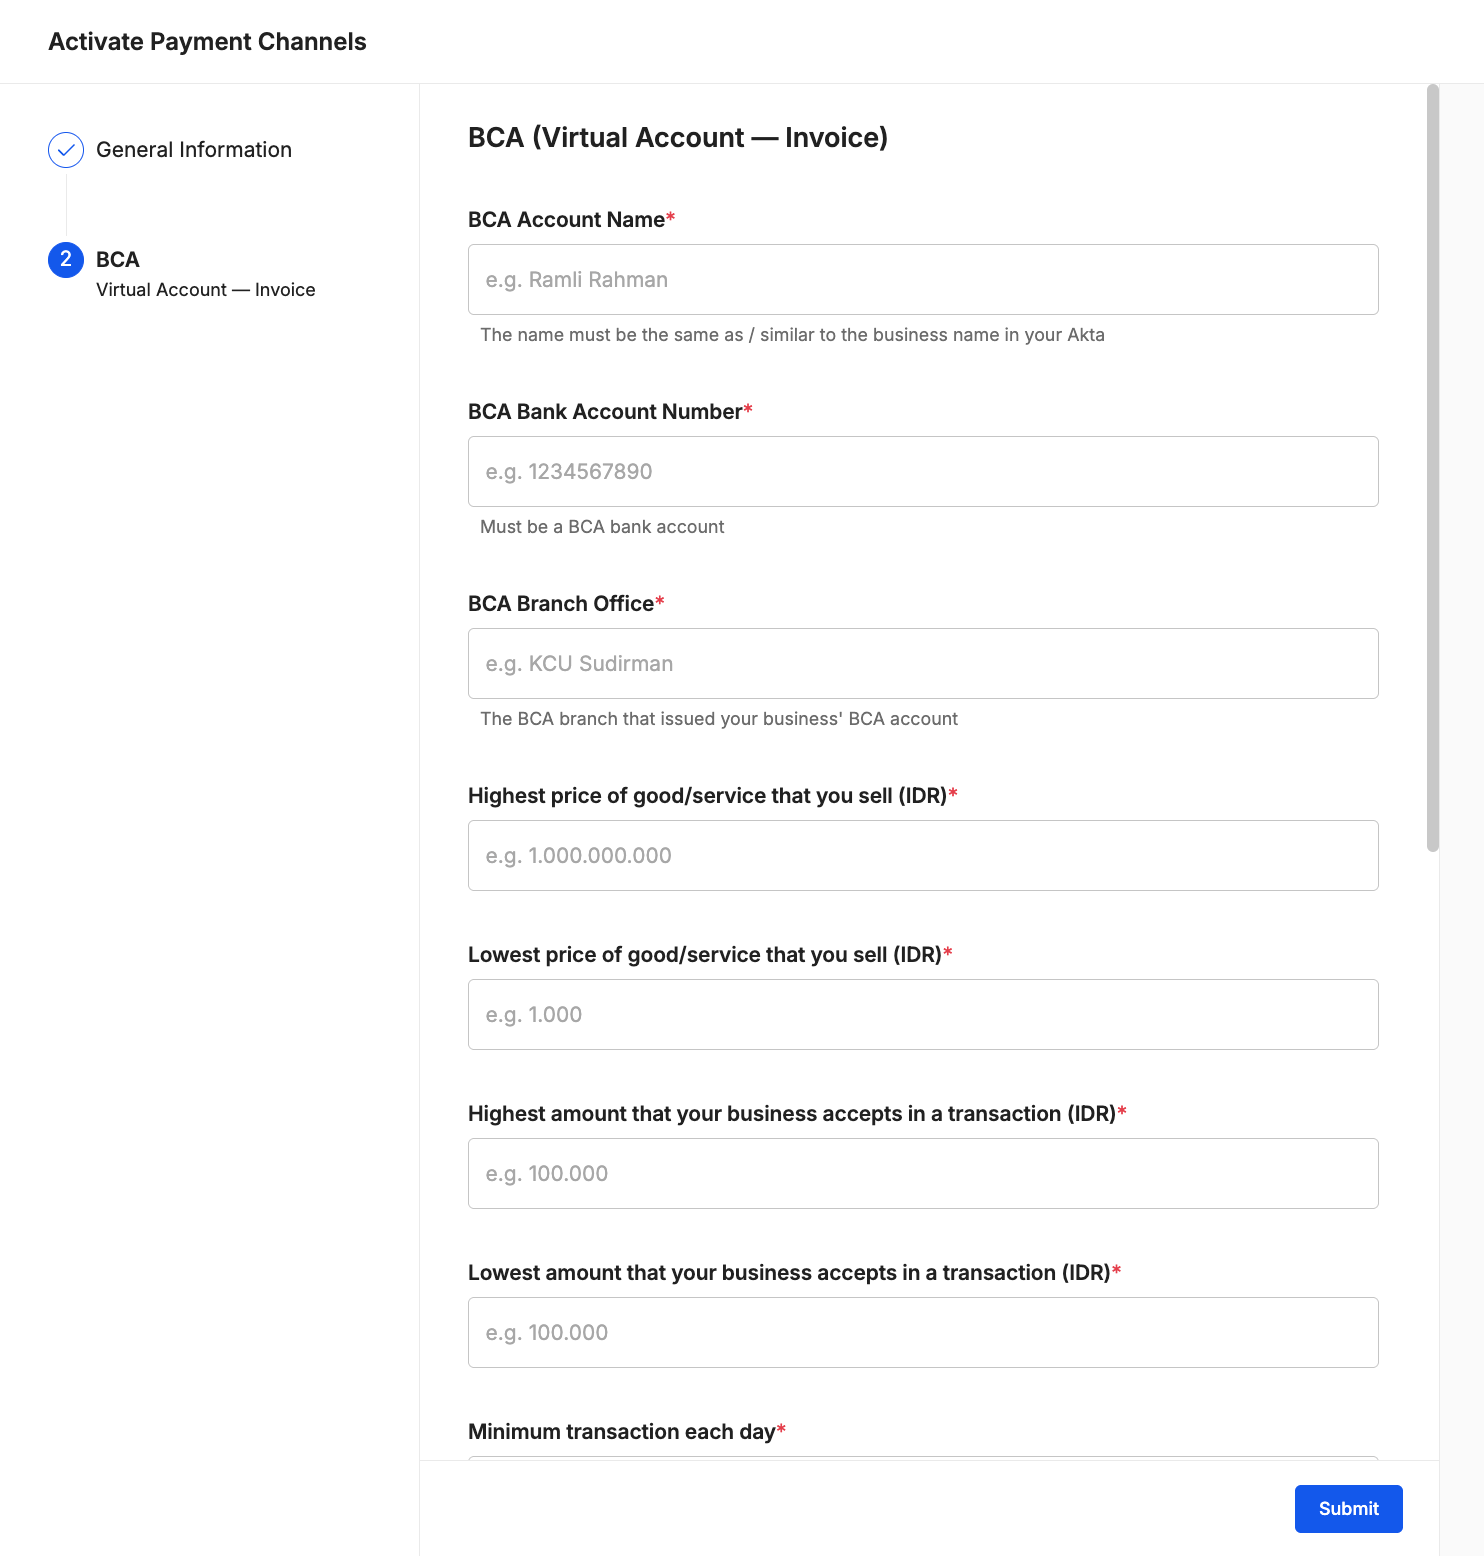1484x1556 pixels.
Task: Click the Submit button
Action: [1348, 1508]
